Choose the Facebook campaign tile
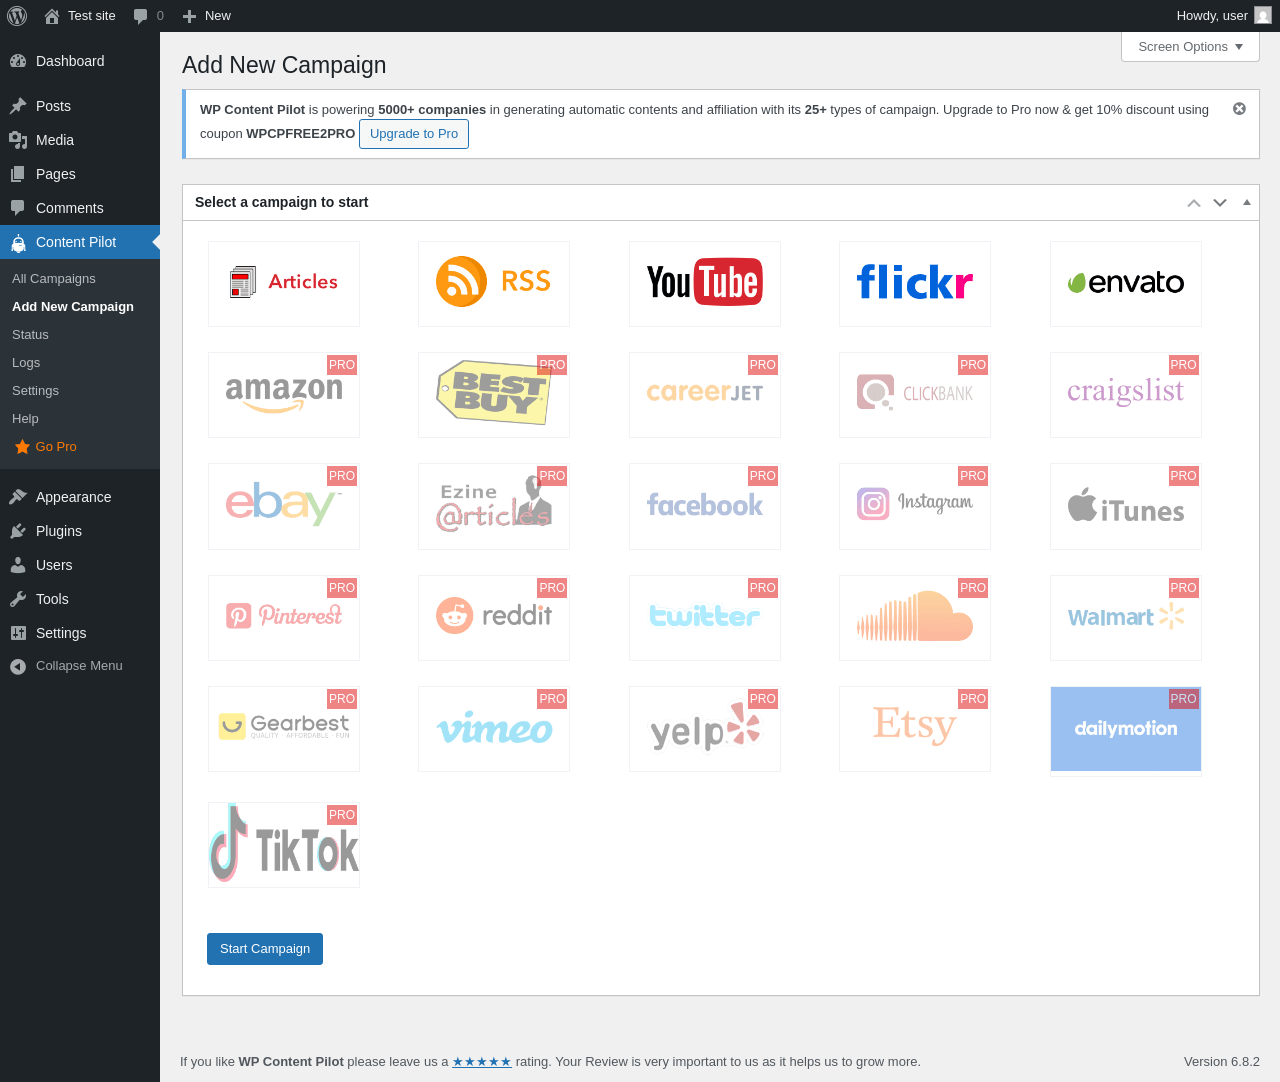 [705, 506]
